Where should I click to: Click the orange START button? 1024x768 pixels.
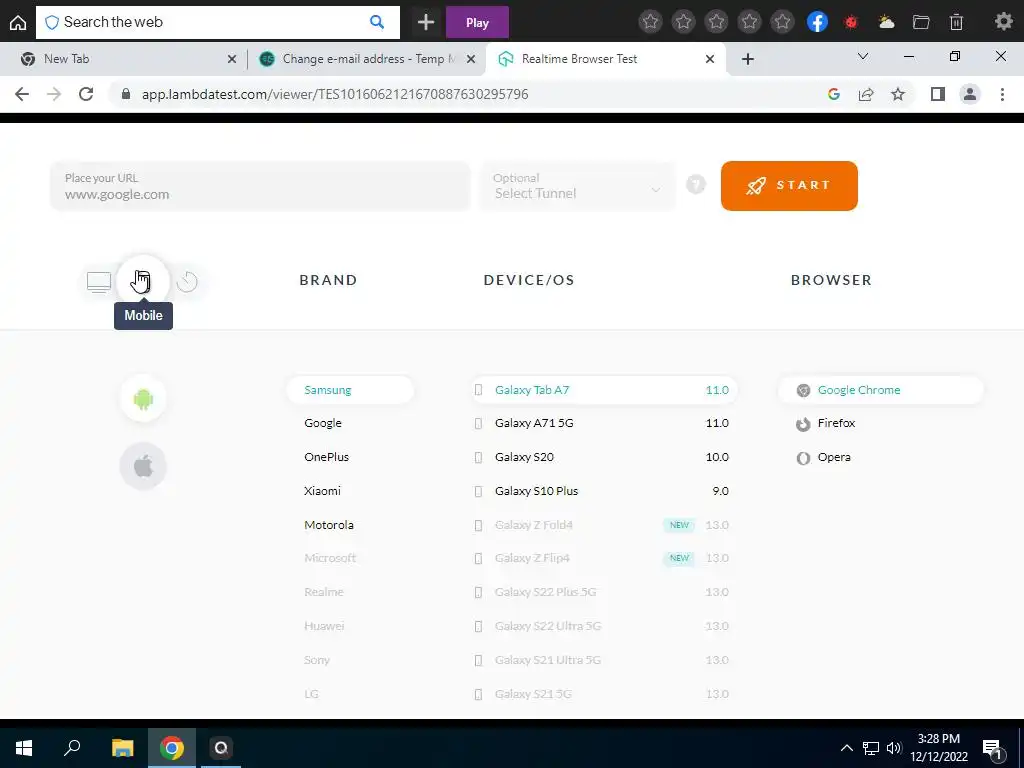point(789,185)
